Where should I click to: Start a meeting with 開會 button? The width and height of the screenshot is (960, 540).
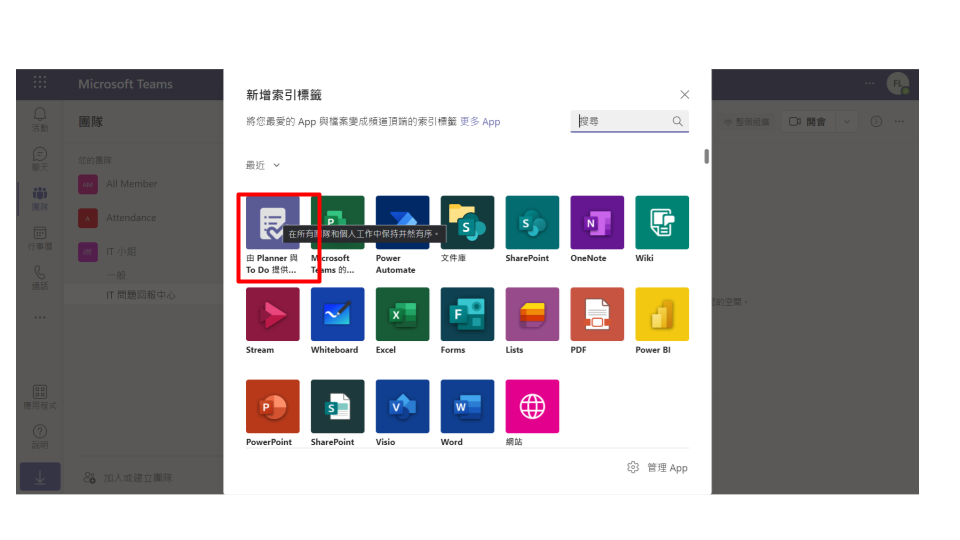click(x=808, y=121)
